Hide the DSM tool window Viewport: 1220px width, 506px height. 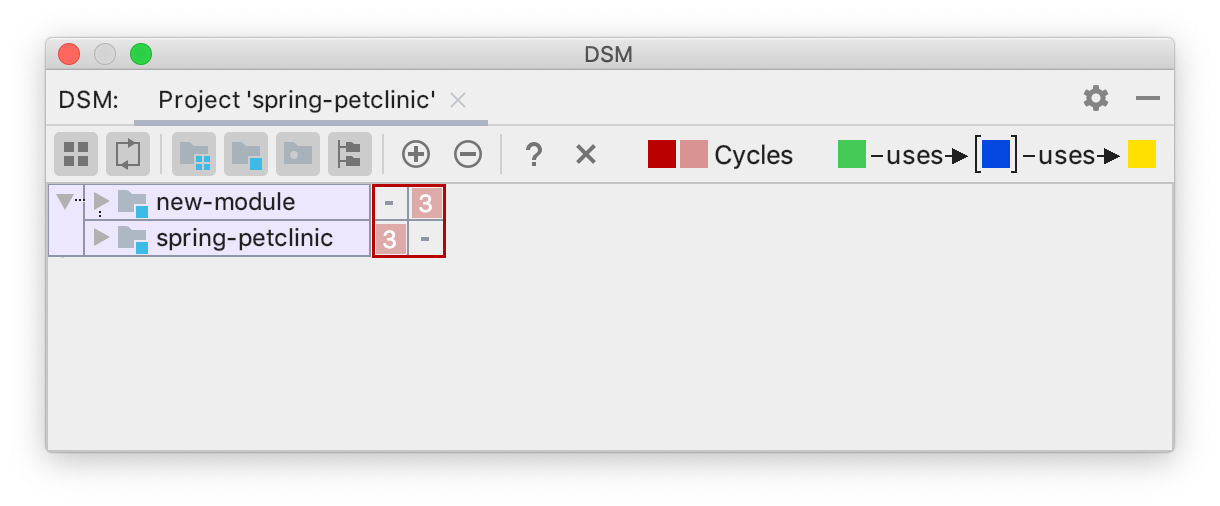1148,98
